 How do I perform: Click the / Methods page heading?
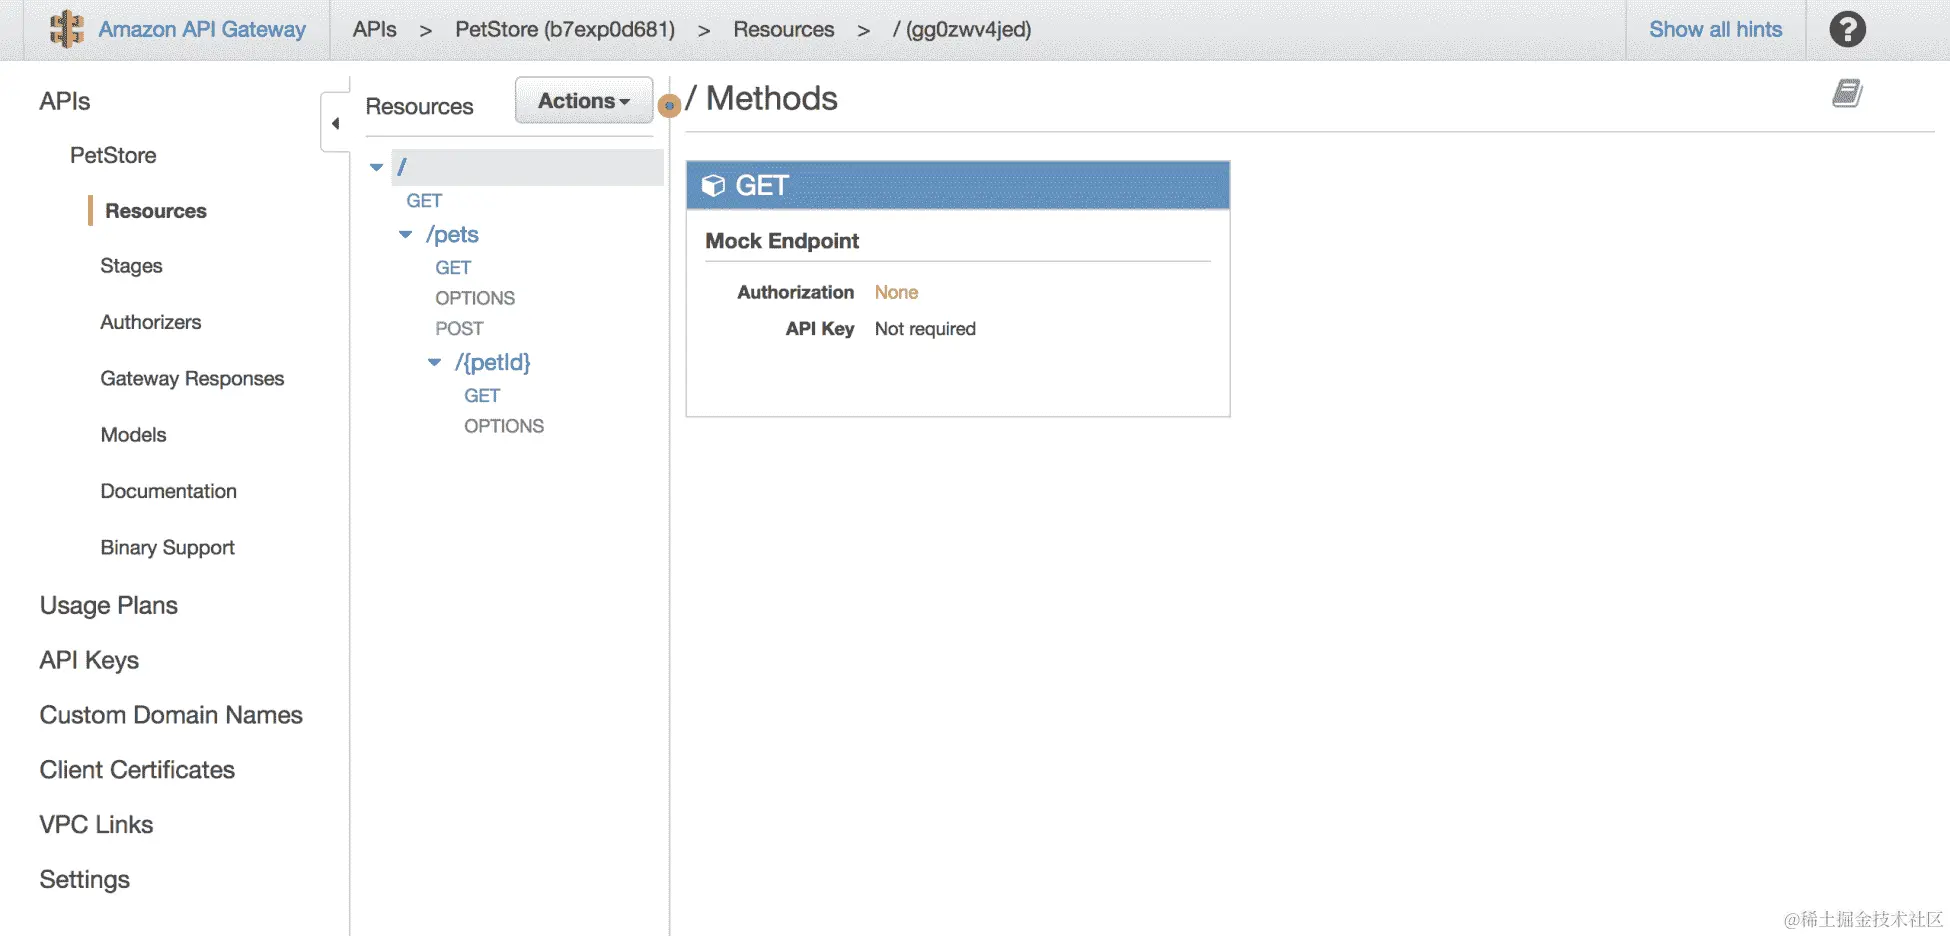coord(762,98)
